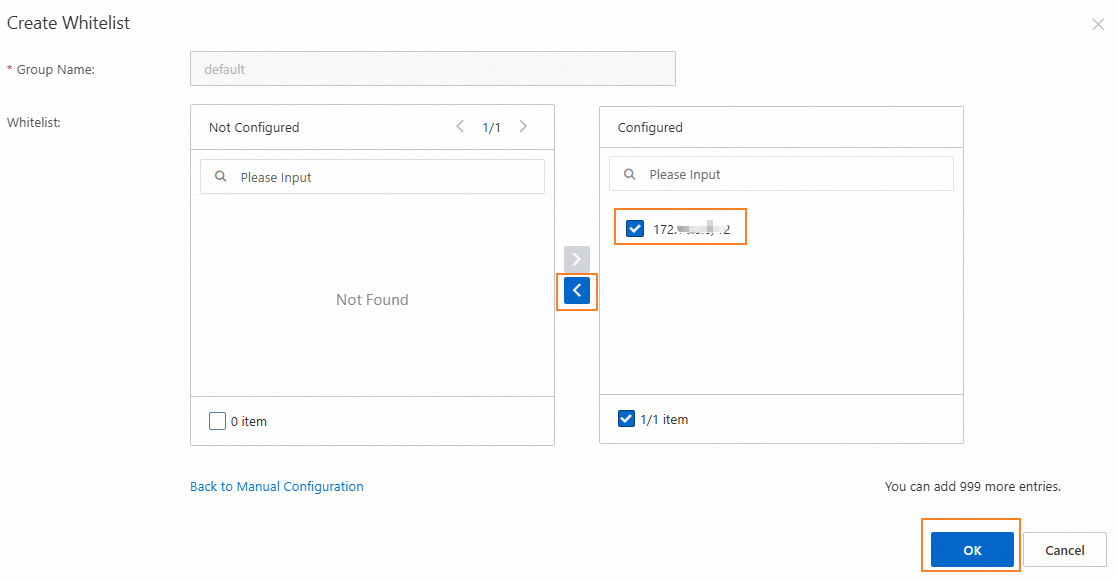
Task: Click the 1/1 page indicator
Action: (x=492, y=127)
